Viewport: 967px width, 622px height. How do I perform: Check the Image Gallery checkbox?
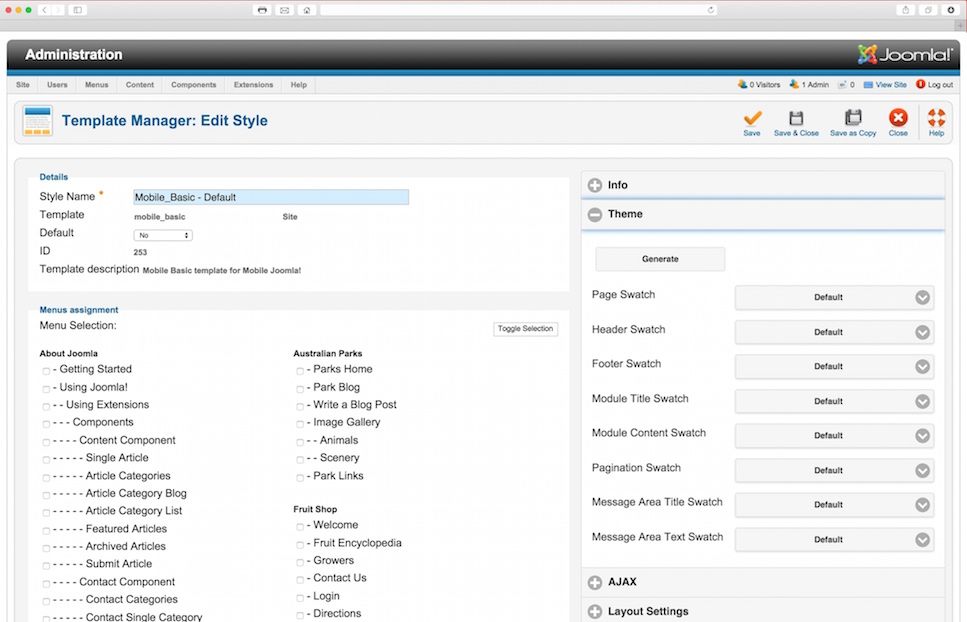tap(300, 424)
